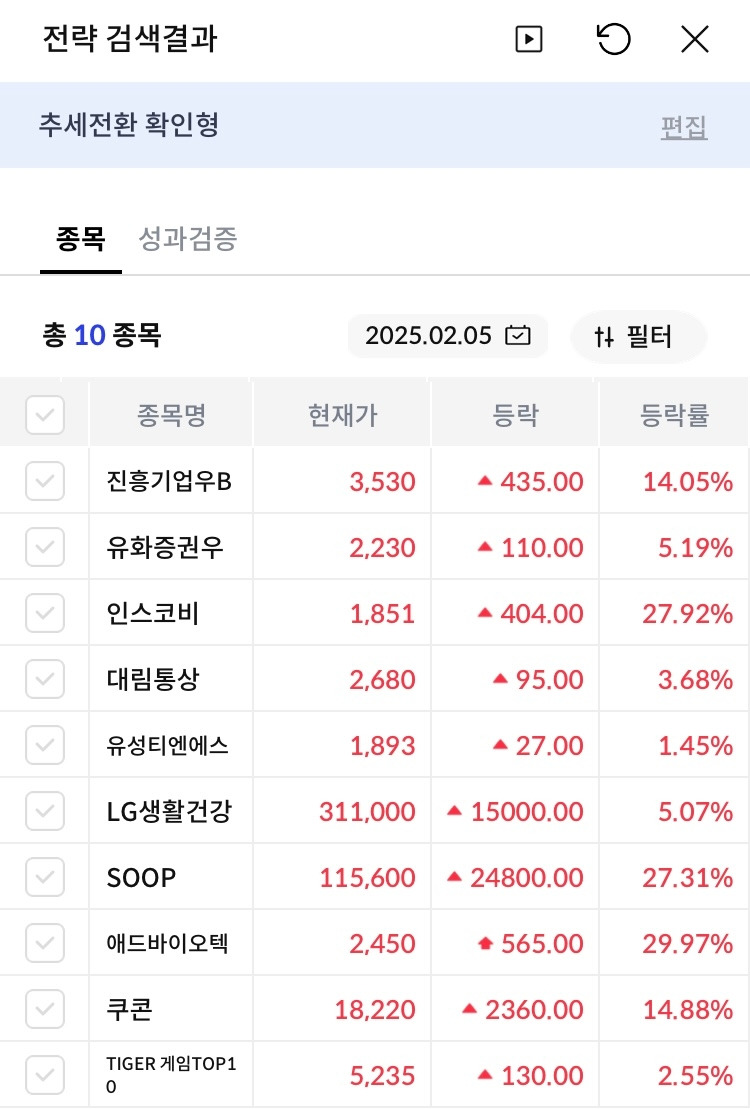Image resolution: width=750 pixels, height=1109 pixels.
Task: Close the strategy search results panel
Action: [694, 40]
